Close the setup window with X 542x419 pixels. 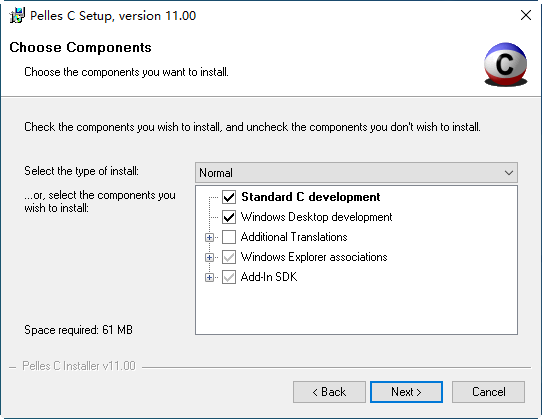click(x=526, y=15)
